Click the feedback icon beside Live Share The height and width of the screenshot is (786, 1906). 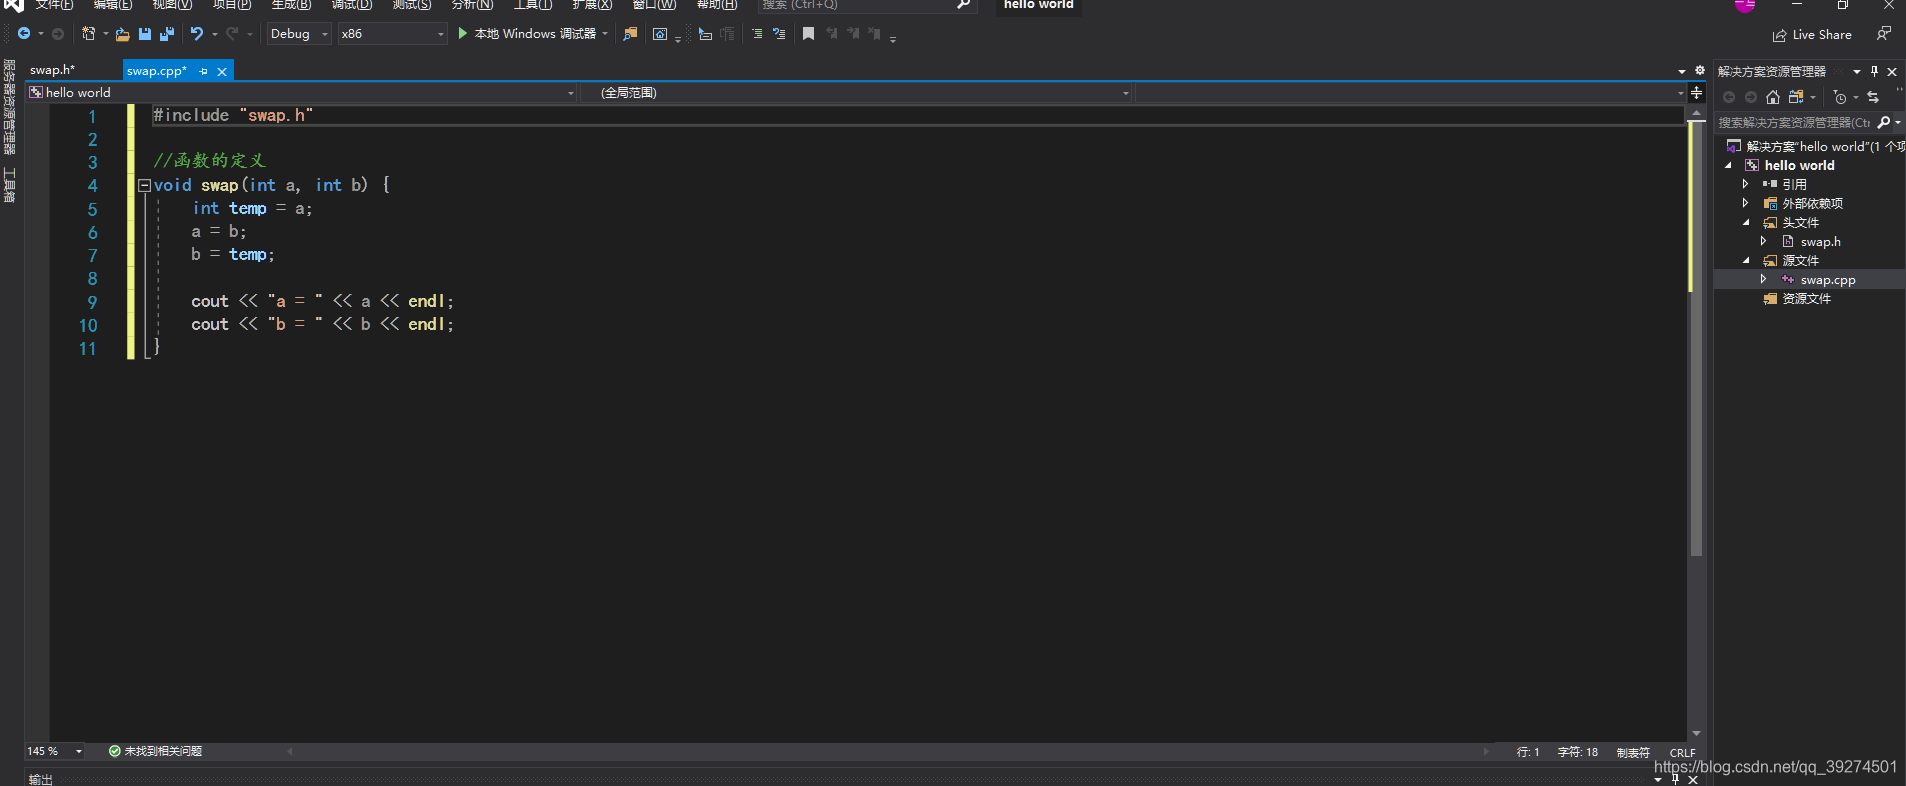[x=1883, y=34]
